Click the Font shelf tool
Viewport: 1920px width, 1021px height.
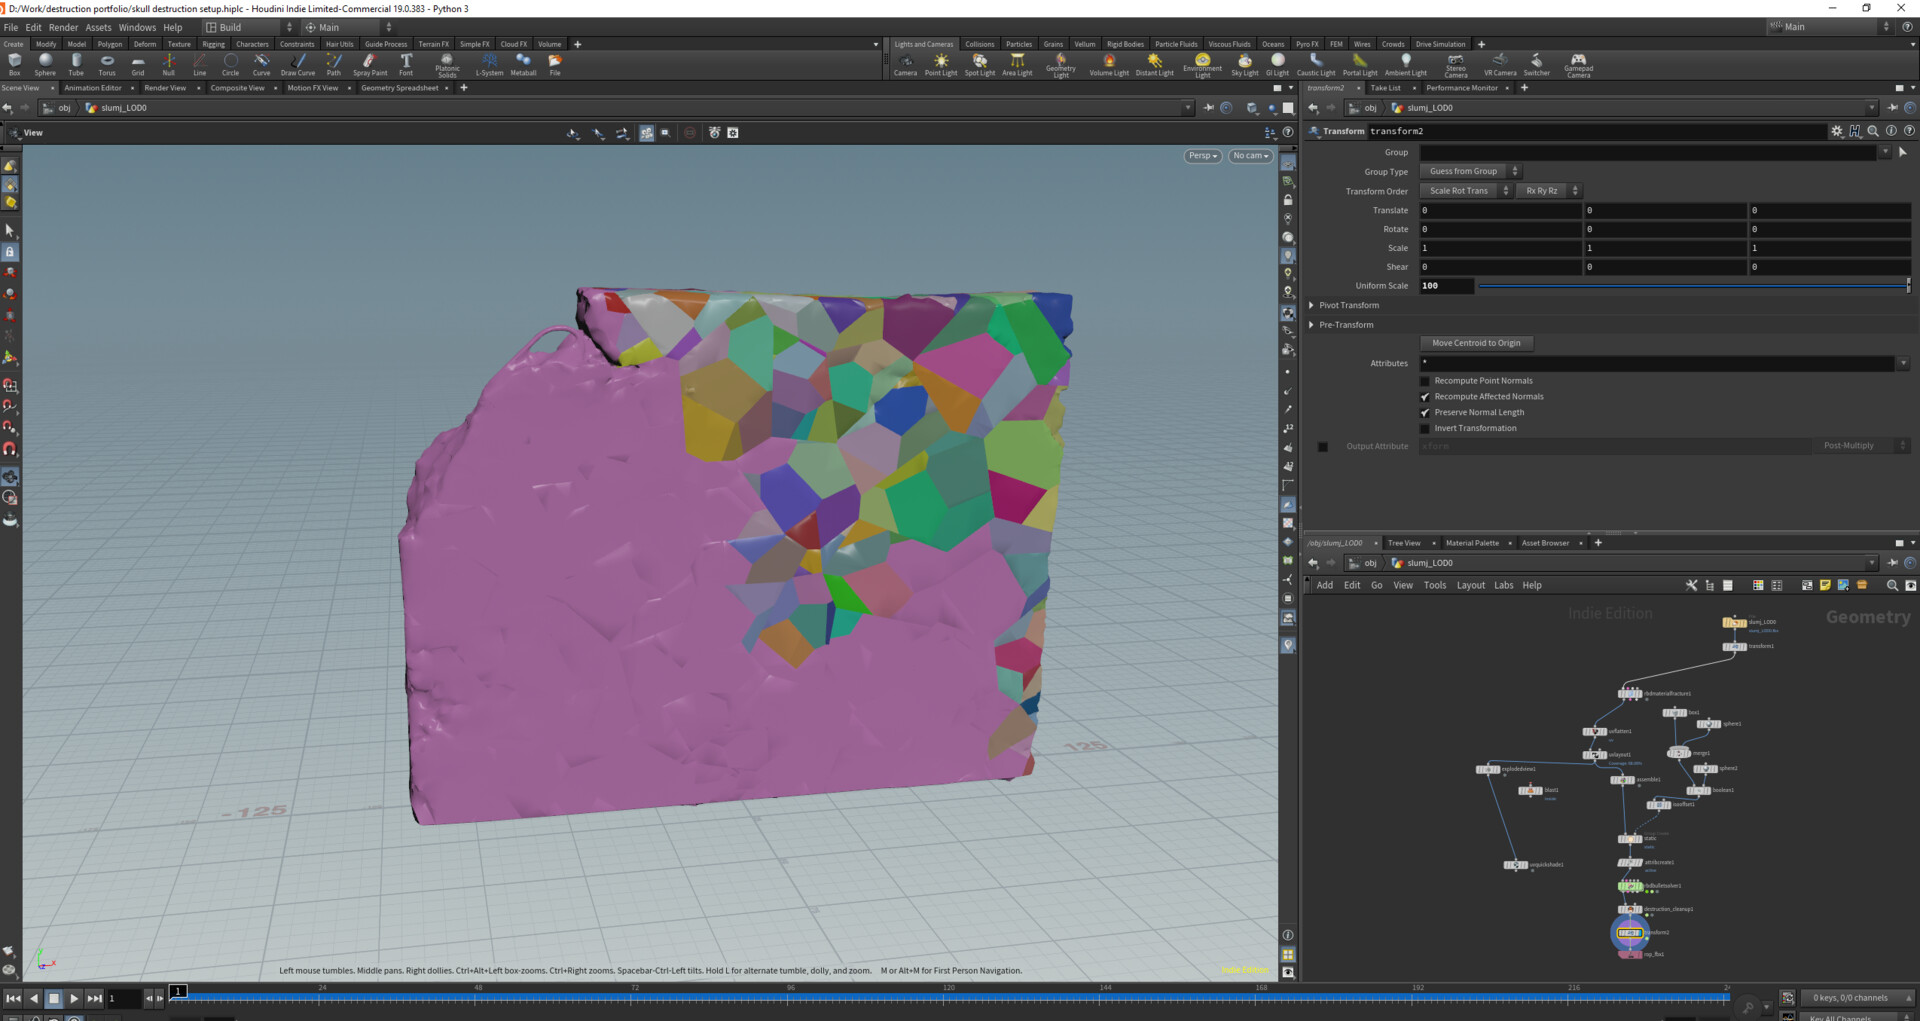tap(406, 64)
